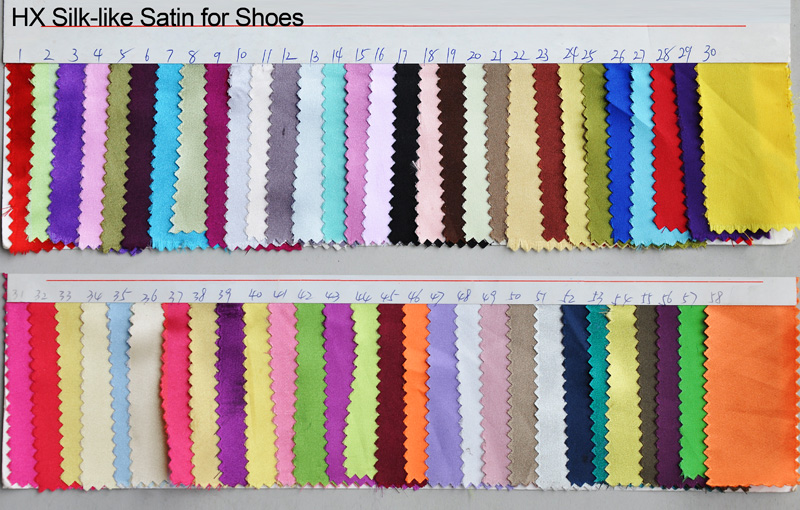Choose the teal swatch number 53
Image resolution: width=800 pixels, height=510 pixels.
click(x=598, y=393)
